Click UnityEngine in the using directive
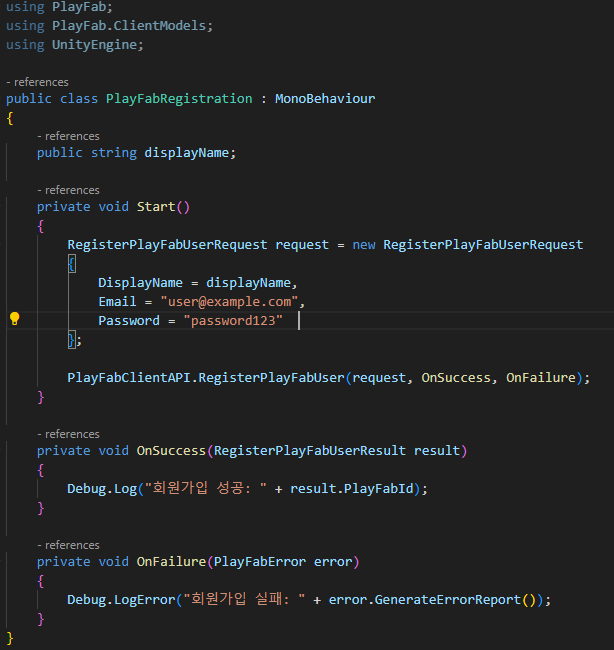614x650 pixels. 95,45
